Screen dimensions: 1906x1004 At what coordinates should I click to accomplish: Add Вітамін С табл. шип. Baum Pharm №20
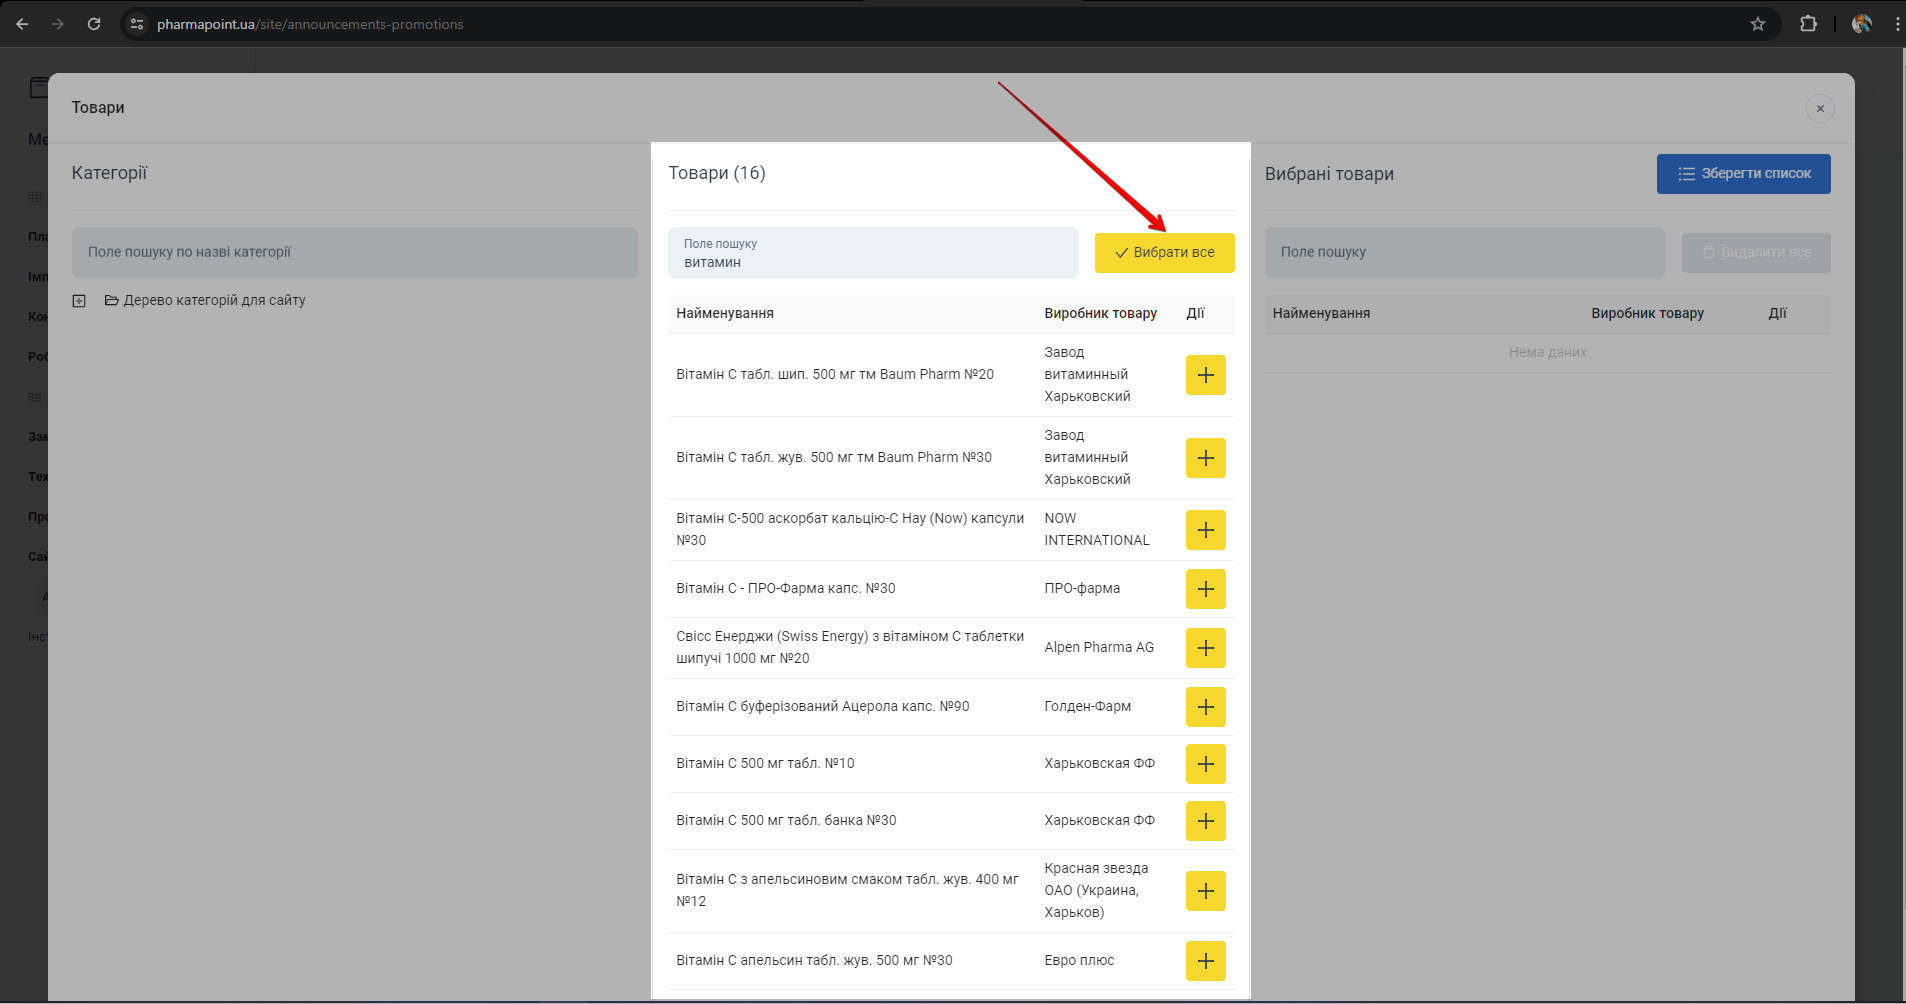[1205, 375]
